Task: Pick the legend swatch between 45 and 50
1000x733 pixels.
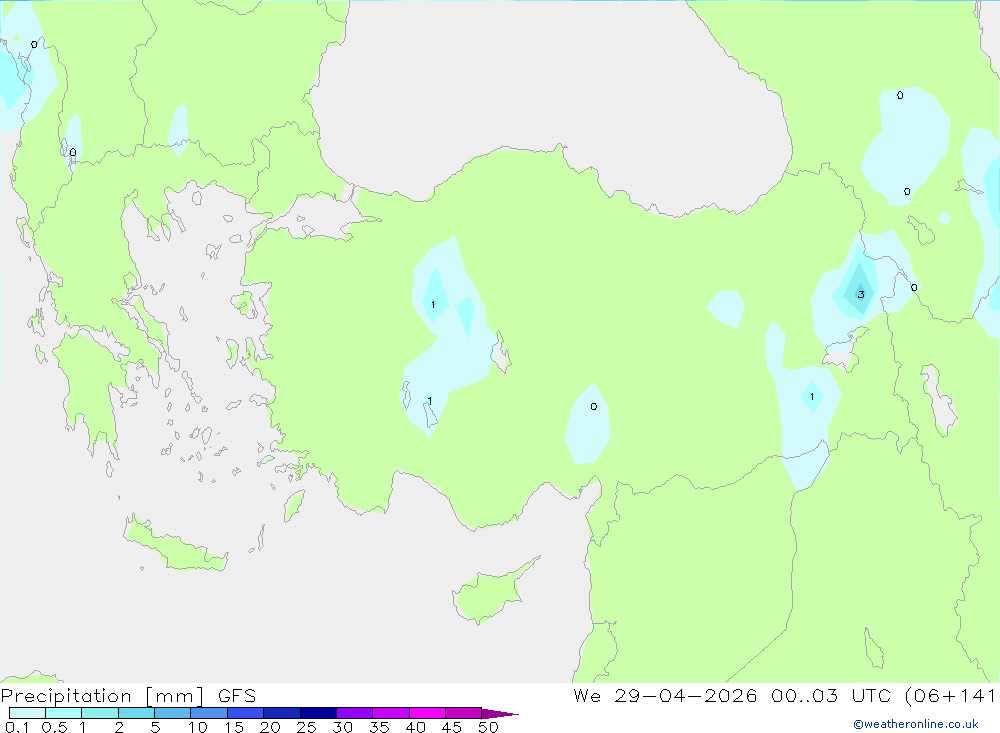Action: (x=464, y=713)
